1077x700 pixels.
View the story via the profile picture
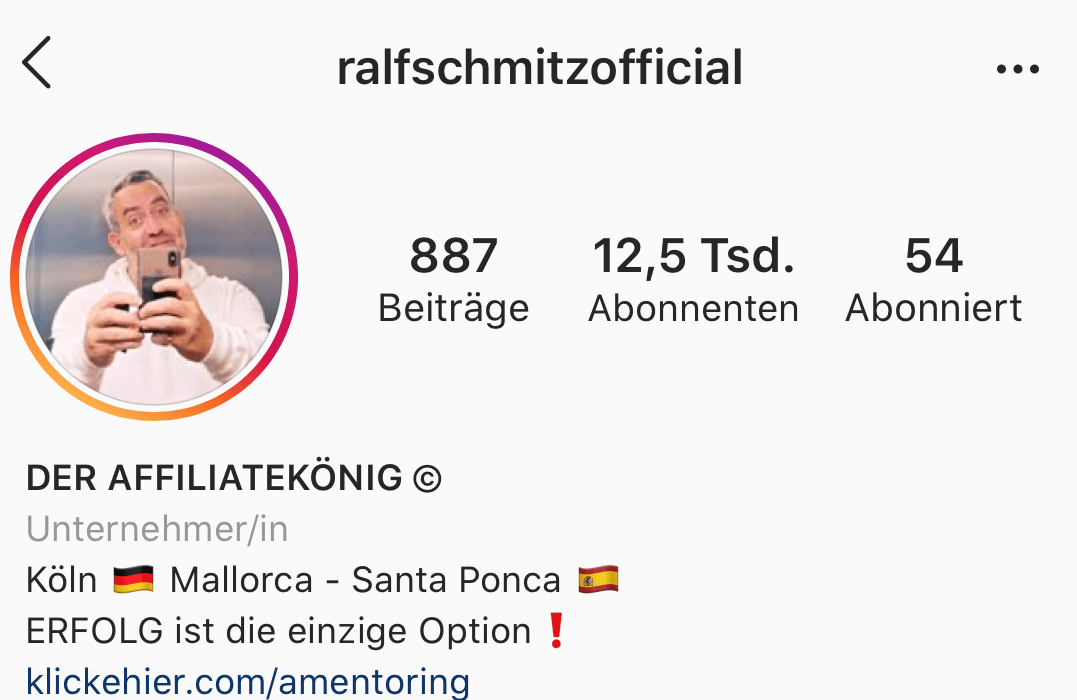tap(154, 277)
